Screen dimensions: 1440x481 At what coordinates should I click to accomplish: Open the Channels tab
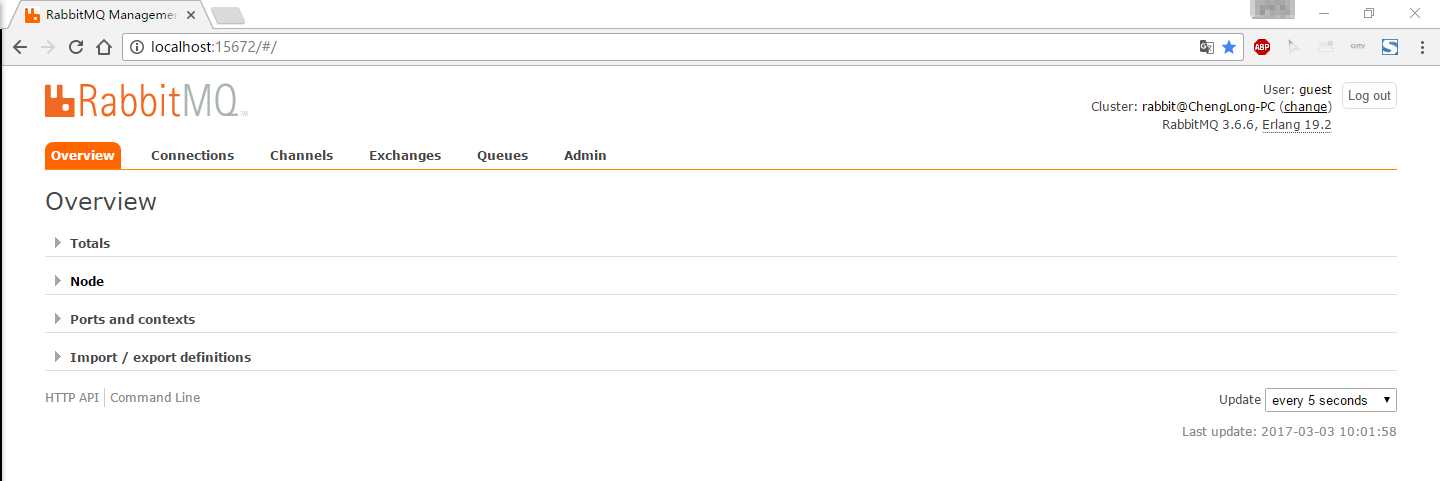(x=301, y=155)
